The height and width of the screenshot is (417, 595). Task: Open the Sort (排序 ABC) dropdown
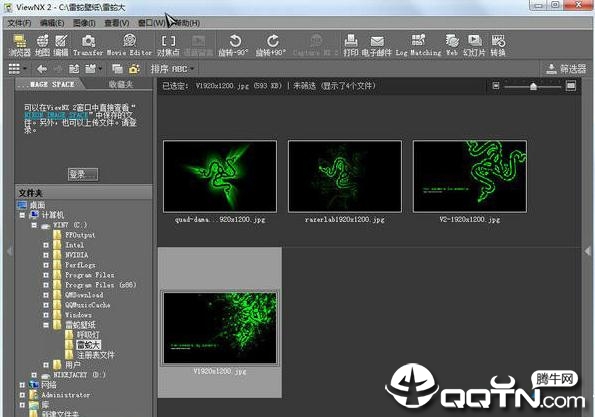pyautogui.click(x=172, y=69)
